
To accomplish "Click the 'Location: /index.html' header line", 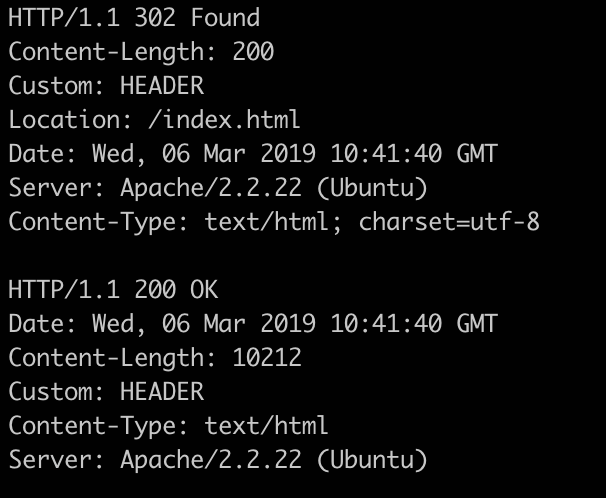I will click(x=154, y=120).
